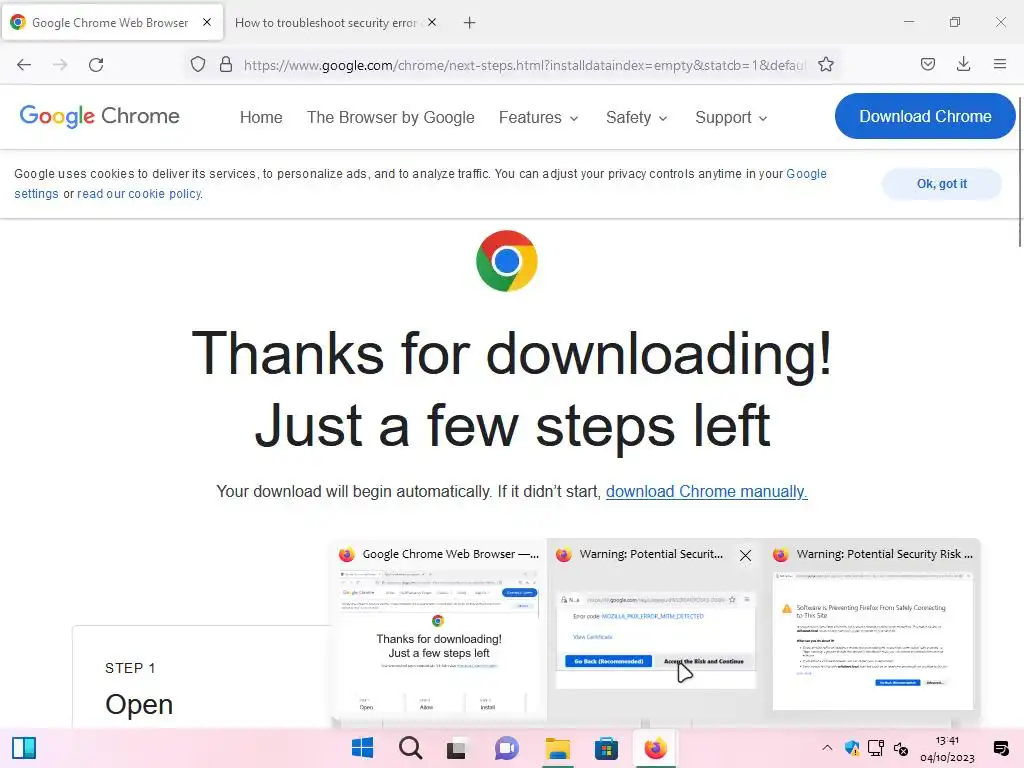Open a new tab with plus button
This screenshot has width=1024, height=768.
coord(469,23)
